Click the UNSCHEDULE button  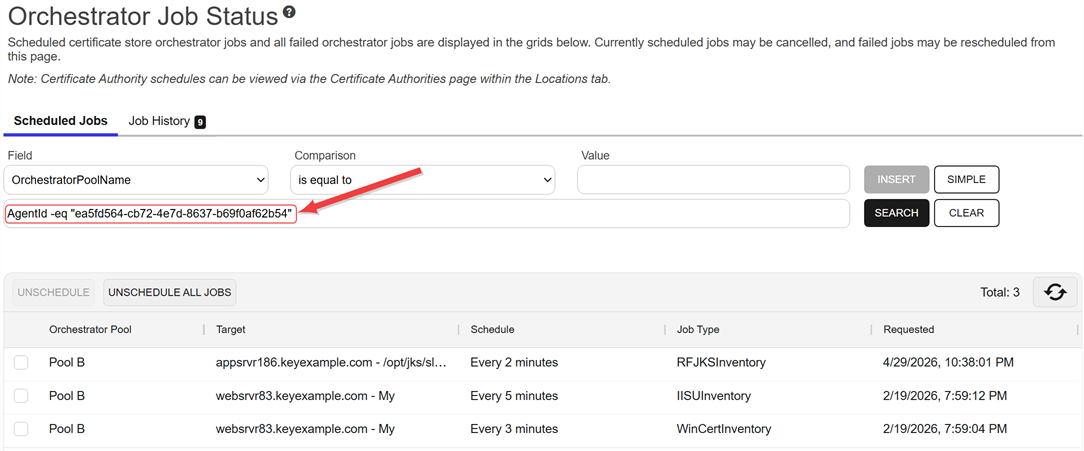(x=53, y=292)
